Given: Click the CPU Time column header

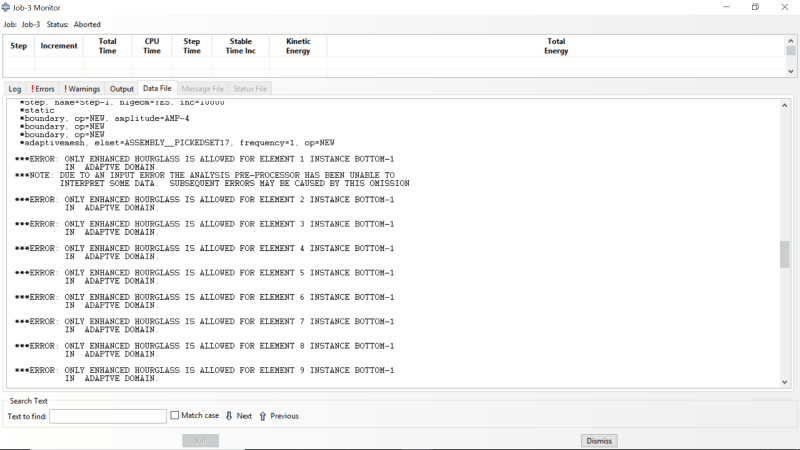Looking at the screenshot, I should 152,46.
